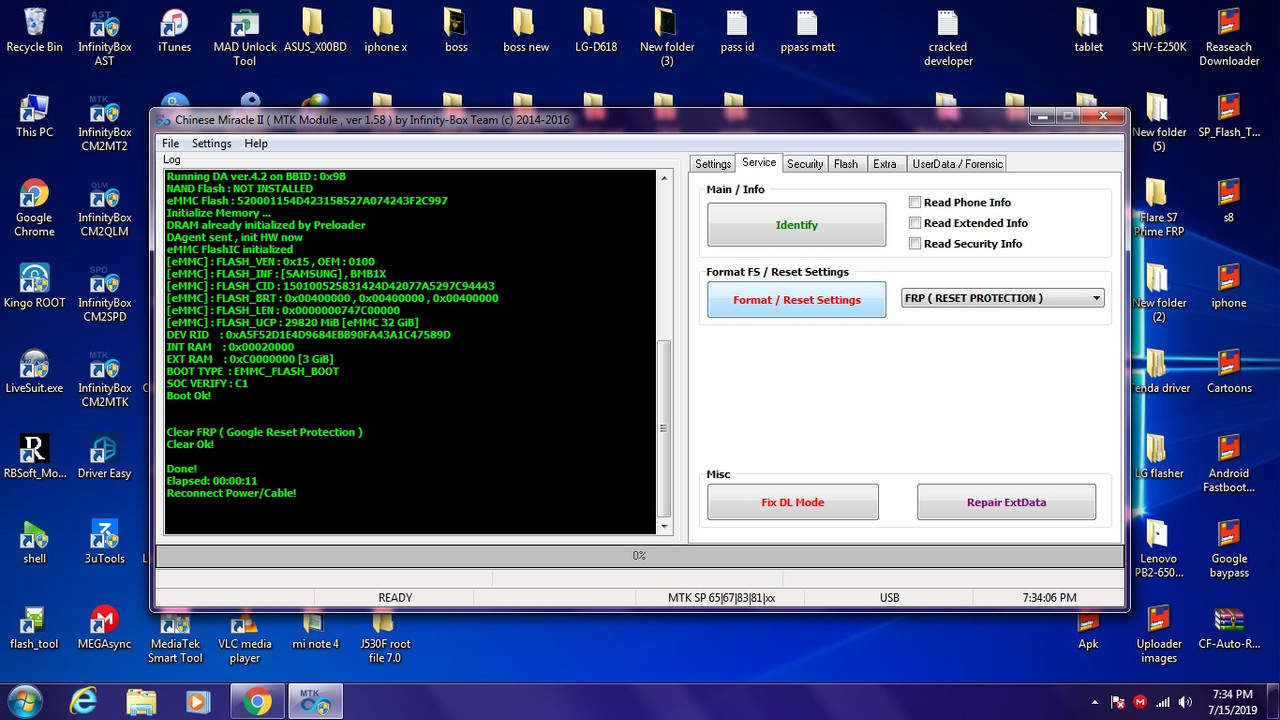
Task: Expand the FRP ( RESET PROTECTION ) dropdown
Action: point(1097,298)
